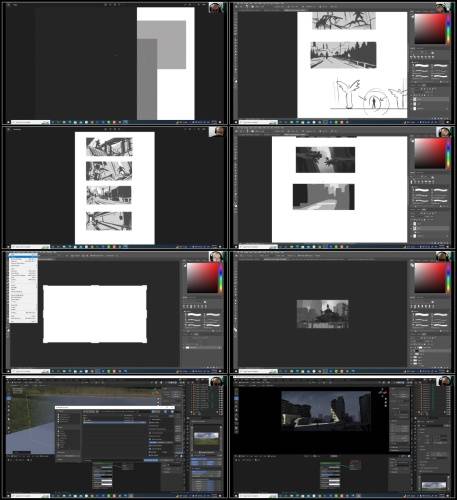The height and width of the screenshot is (500, 457).
Task: Click the foreground color swatch in the winged-tree frame's left toolbar
Action: tap(236, 82)
